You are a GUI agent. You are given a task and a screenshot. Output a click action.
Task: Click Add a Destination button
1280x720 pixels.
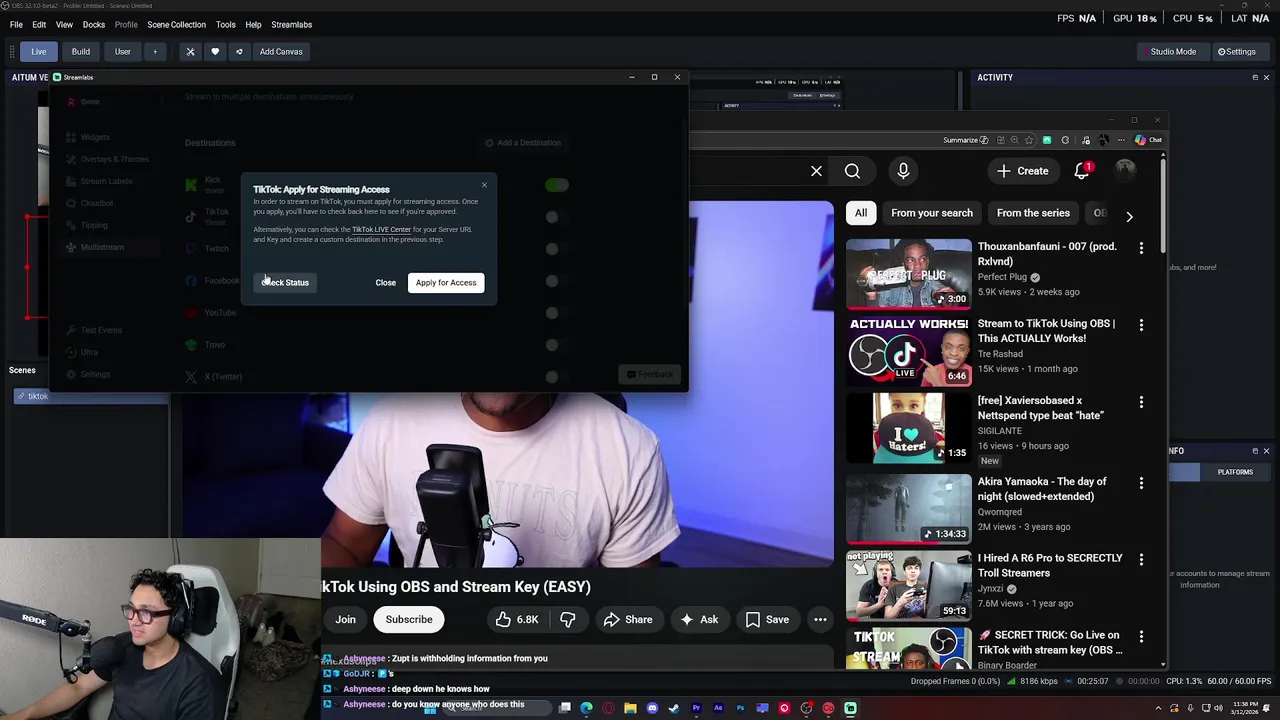523,143
